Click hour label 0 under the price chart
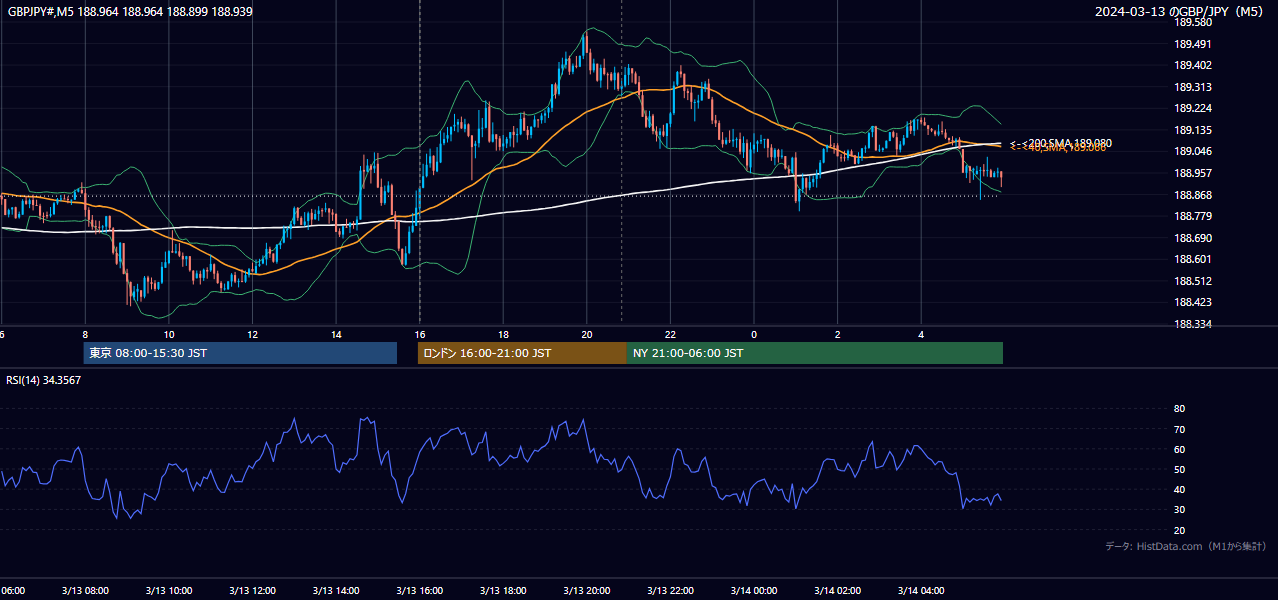Screen dimensions: 1278x600 click(x=754, y=334)
